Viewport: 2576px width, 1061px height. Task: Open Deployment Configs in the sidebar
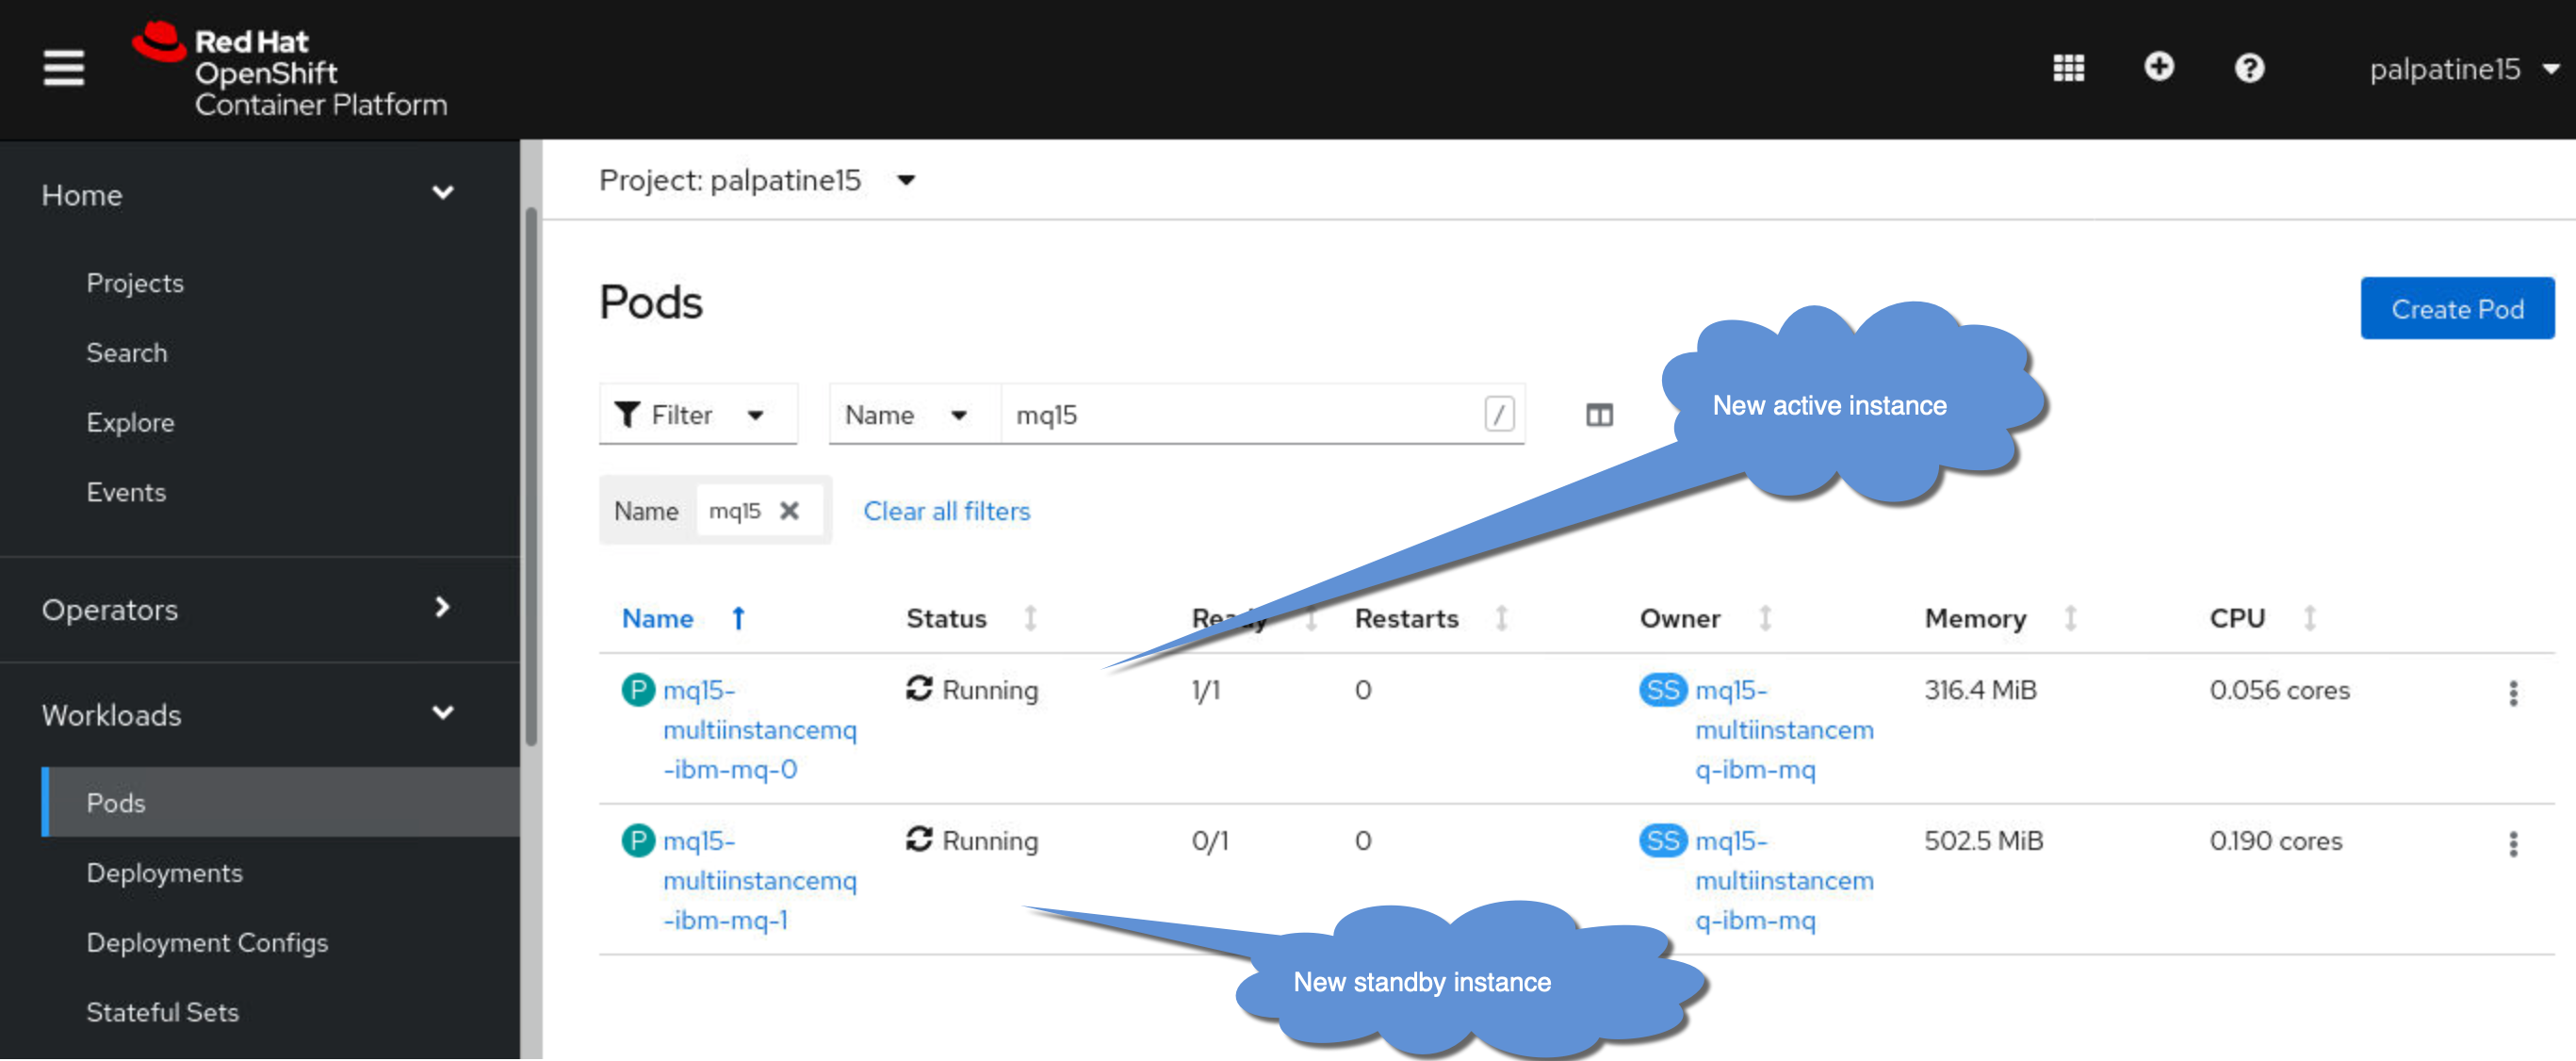(207, 943)
